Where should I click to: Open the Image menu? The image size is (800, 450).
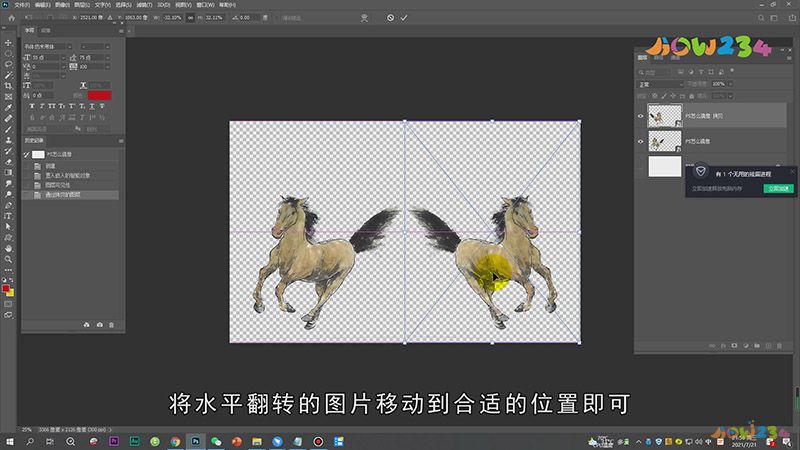62,5
